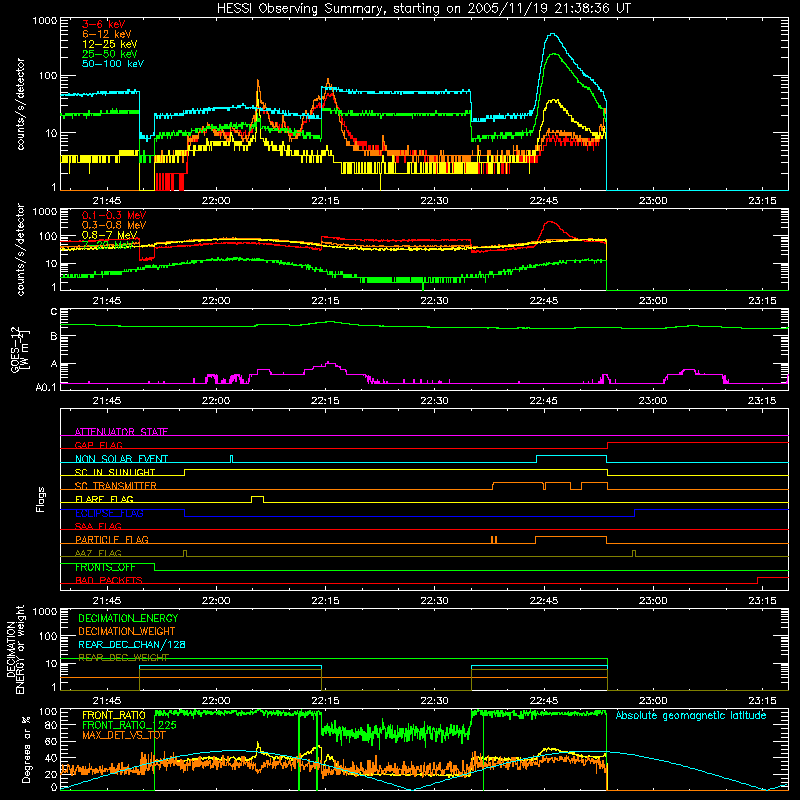Screen dimensions: 800x800
Task: Select the DECIMATION_WEIGHT legend label
Action: pos(127,631)
